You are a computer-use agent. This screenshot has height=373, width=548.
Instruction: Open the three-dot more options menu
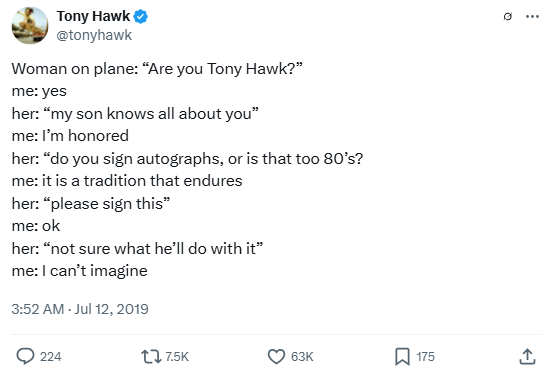click(x=532, y=16)
